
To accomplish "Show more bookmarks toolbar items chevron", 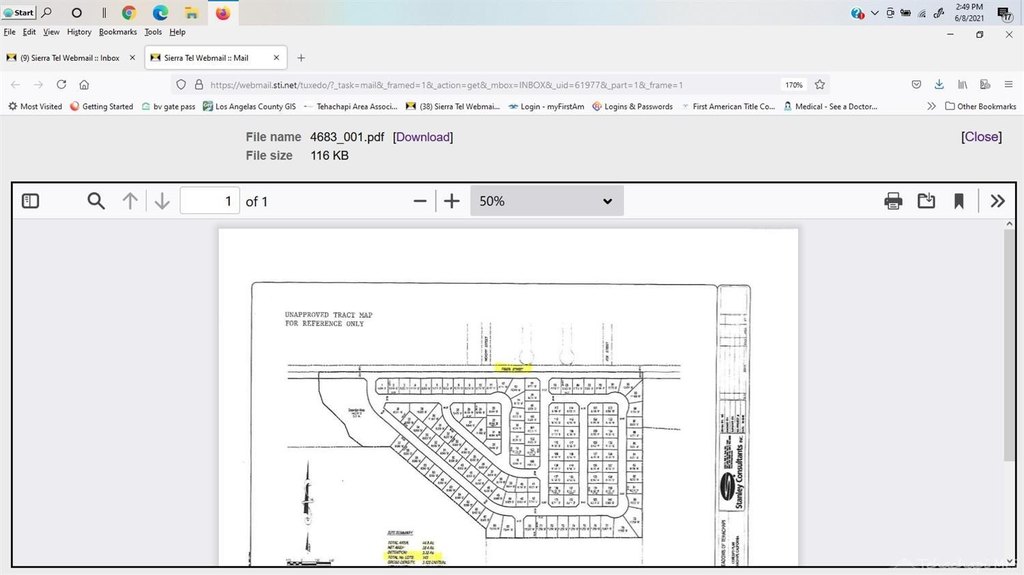I will point(932,106).
